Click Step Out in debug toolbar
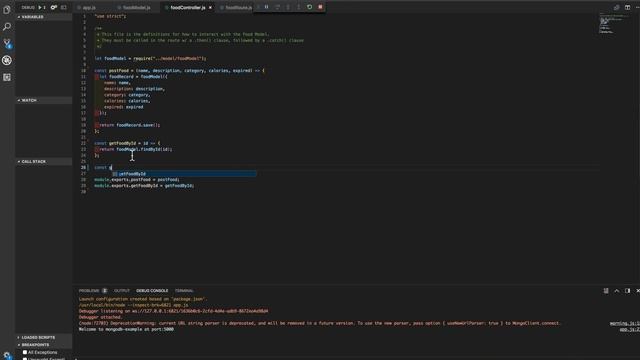640x360 pixels. (x=299, y=7)
